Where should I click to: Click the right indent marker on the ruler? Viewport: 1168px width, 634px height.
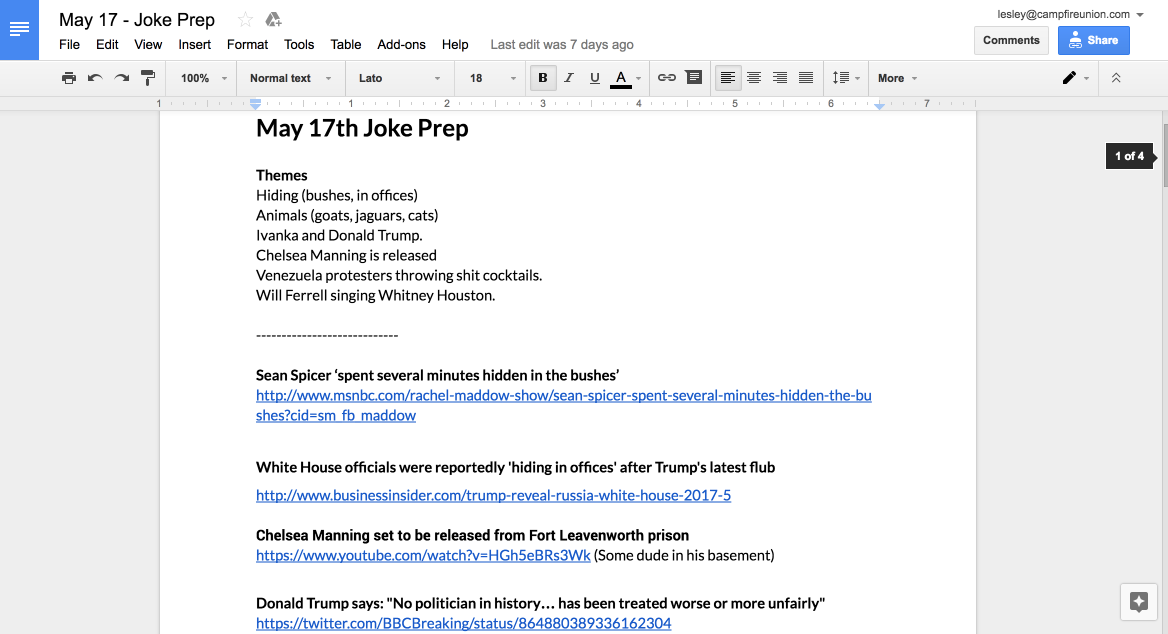(880, 106)
